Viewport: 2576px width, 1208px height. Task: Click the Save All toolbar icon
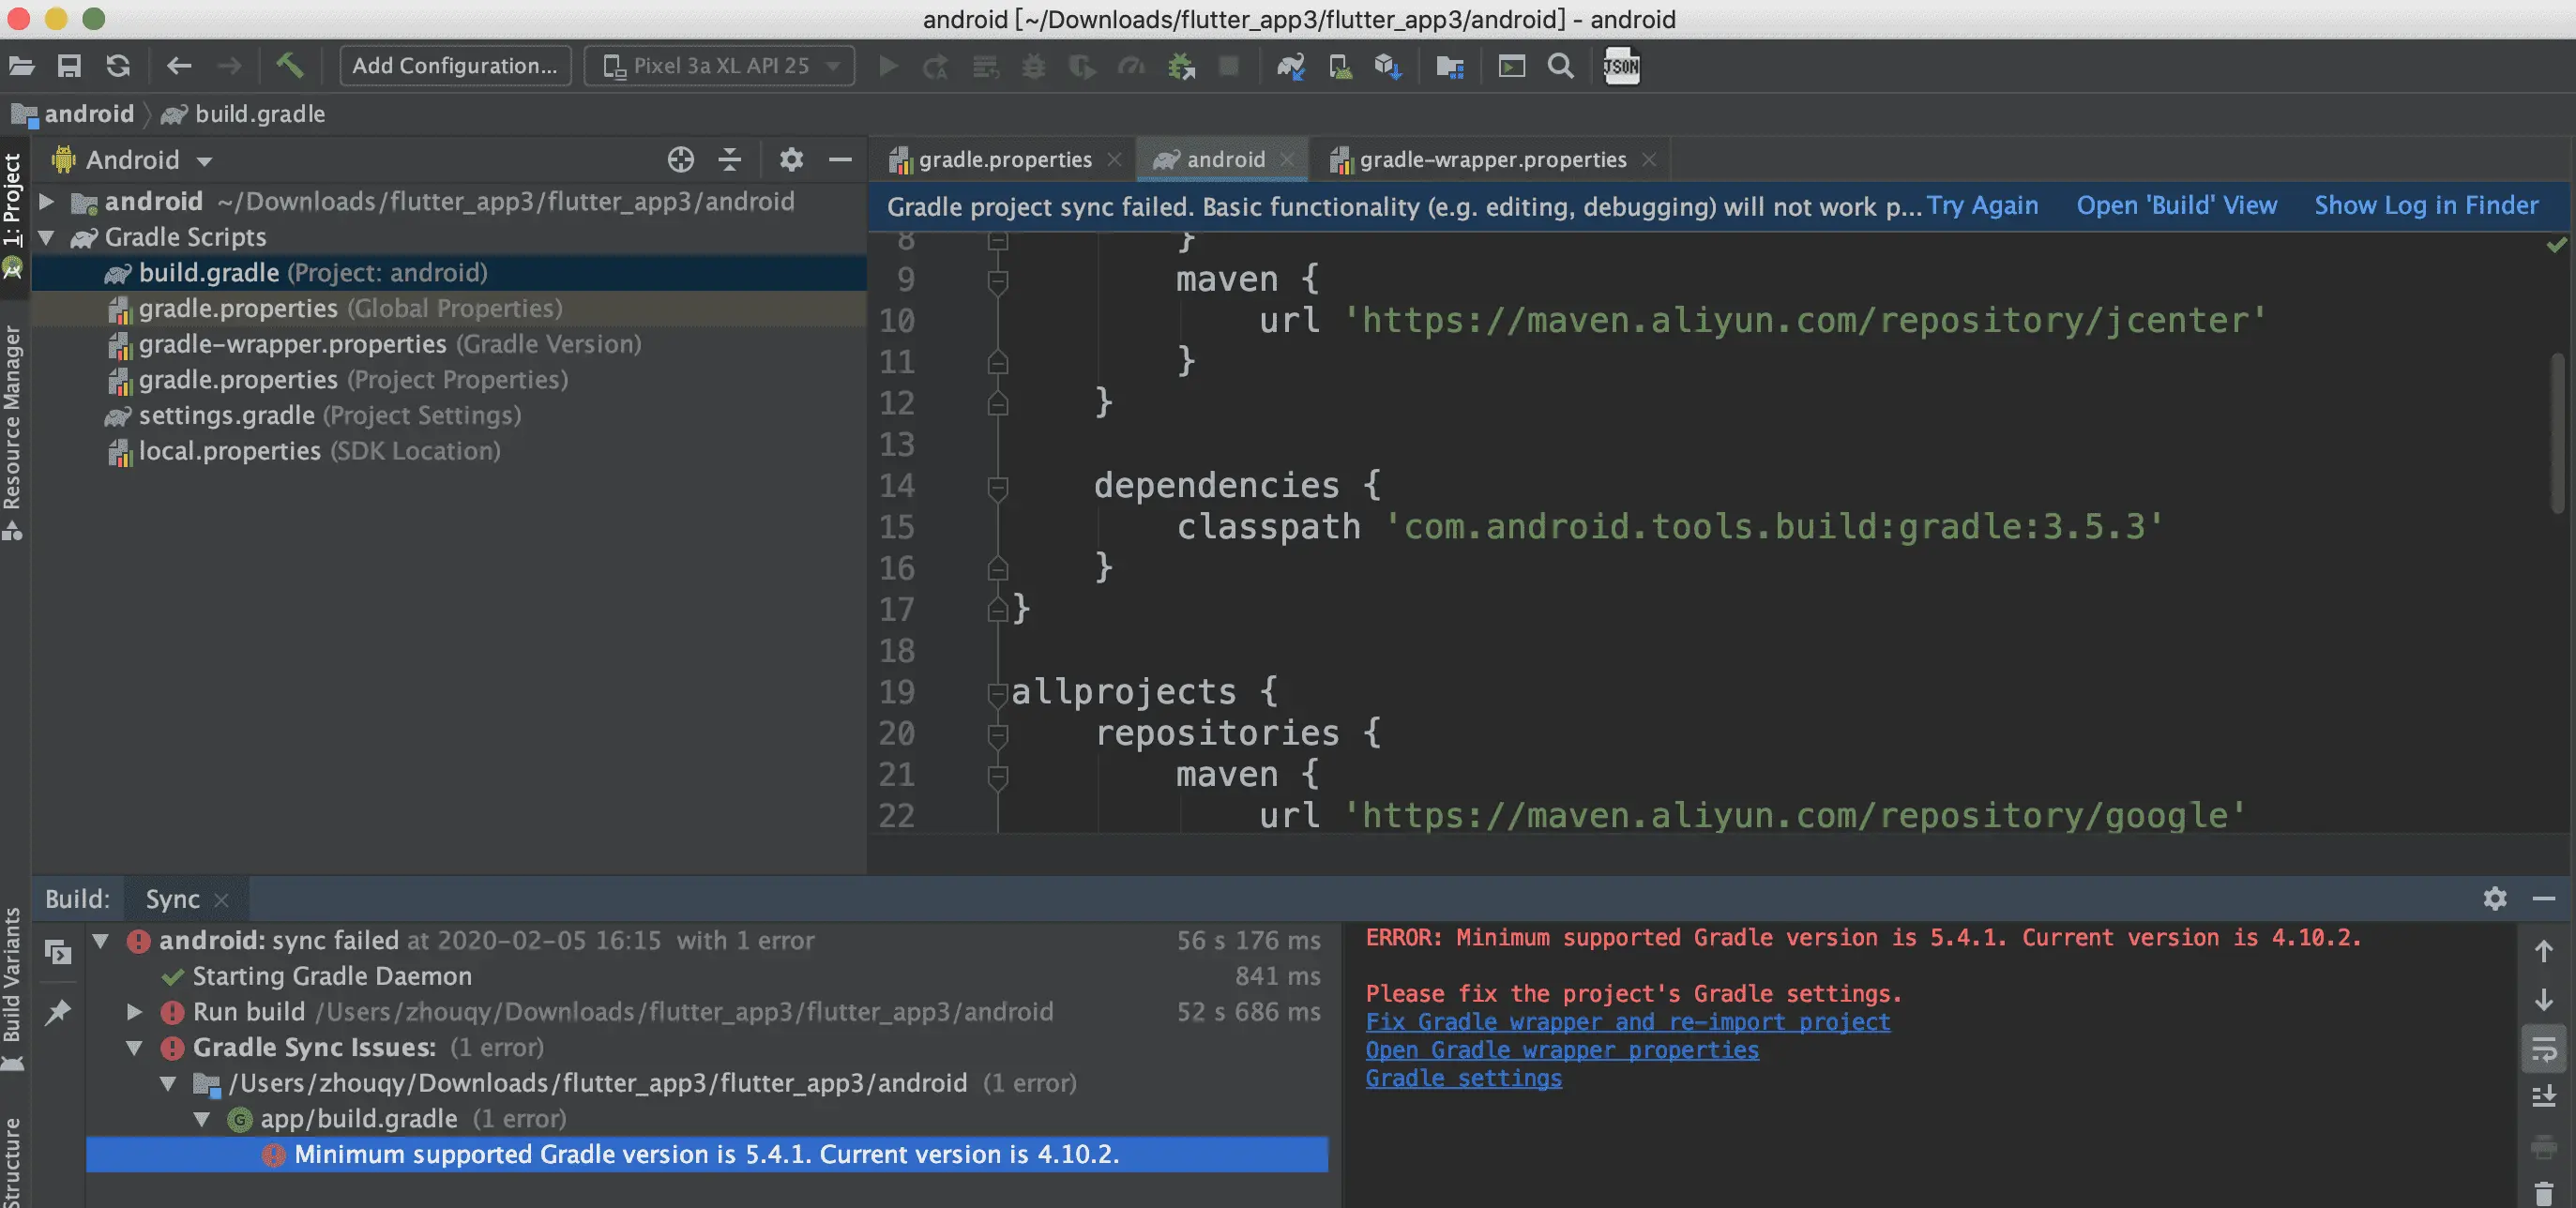[69, 66]
